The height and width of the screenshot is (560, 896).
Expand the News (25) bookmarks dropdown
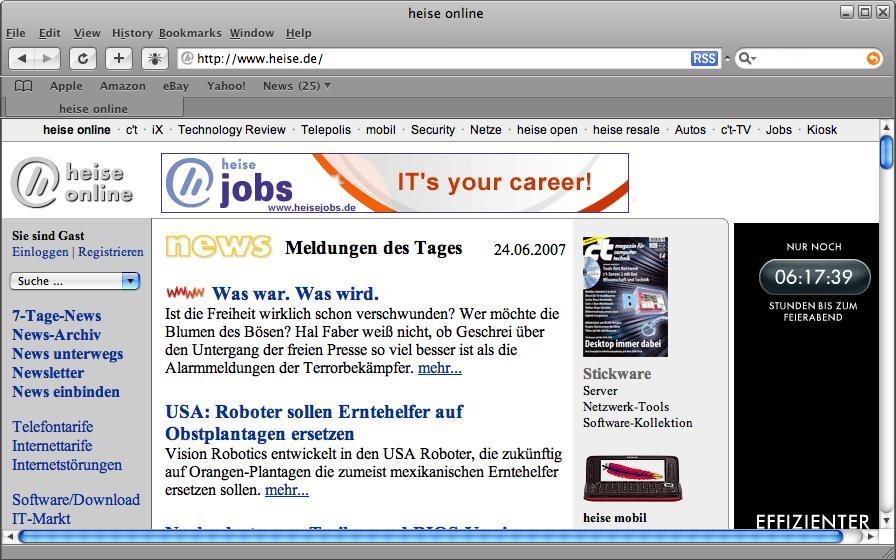click(x=297, y=86)
